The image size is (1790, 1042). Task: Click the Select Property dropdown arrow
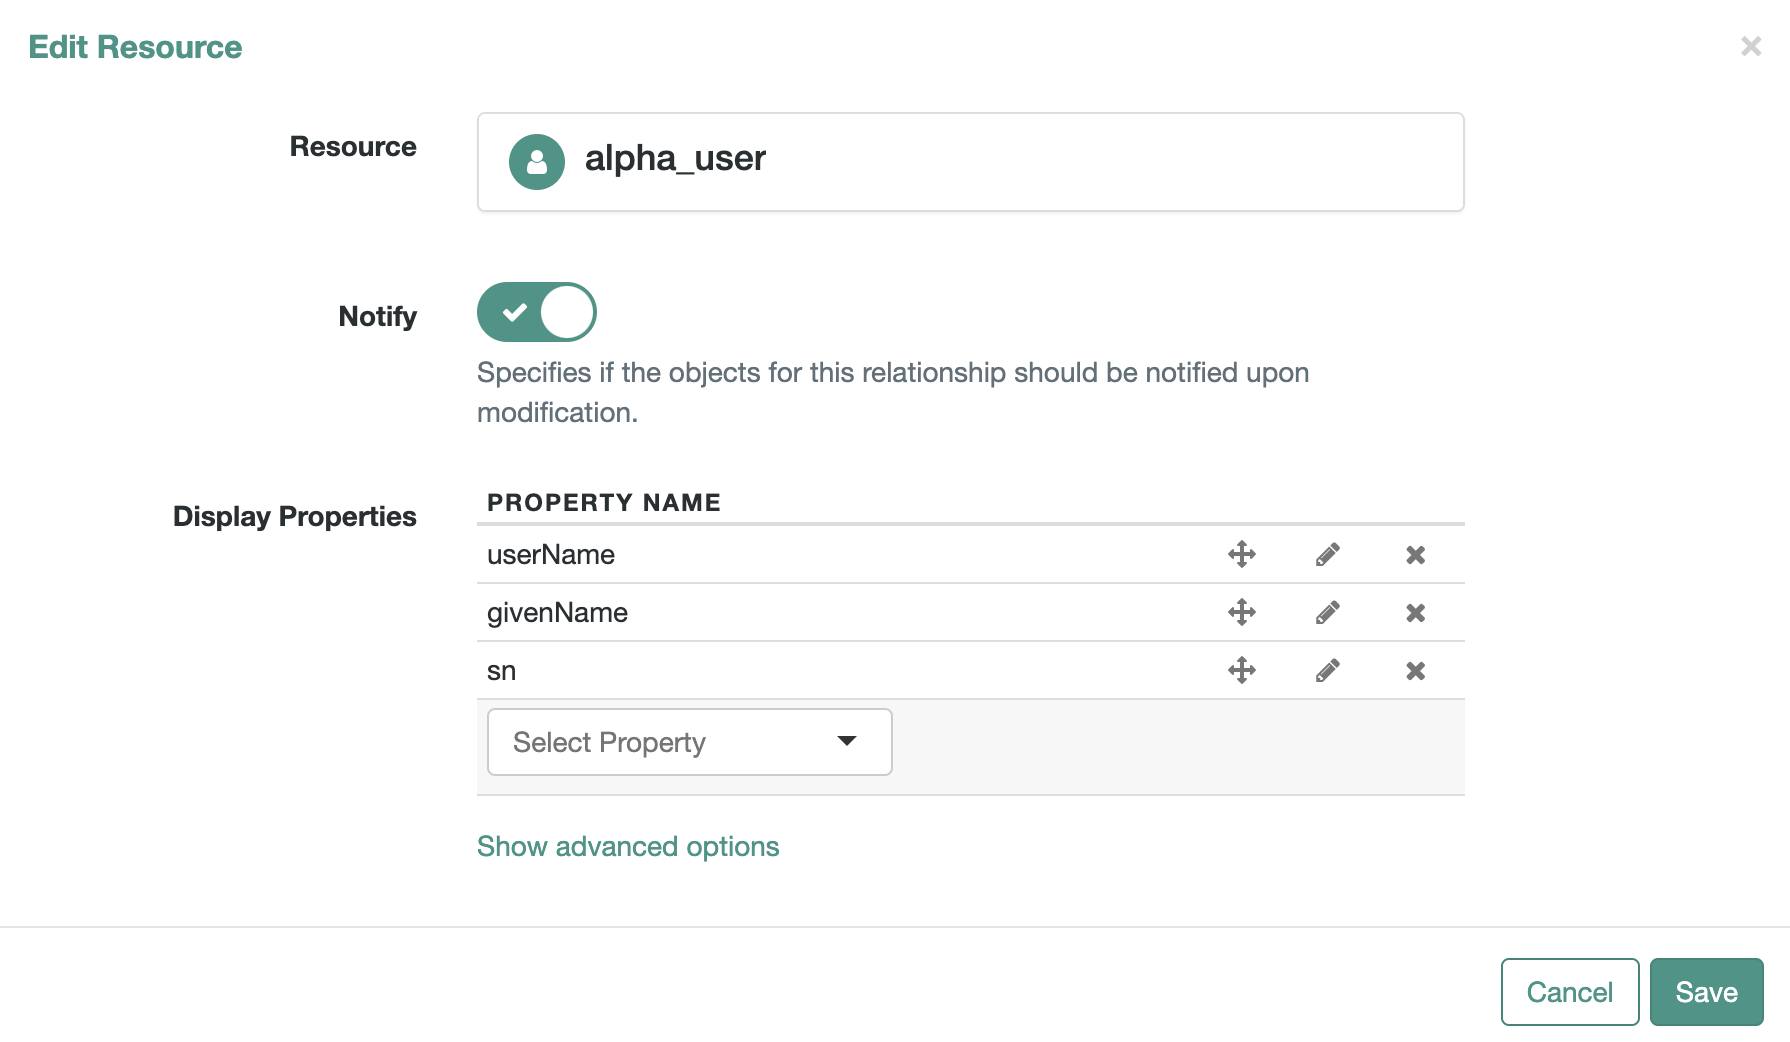[x=846, y=741]
